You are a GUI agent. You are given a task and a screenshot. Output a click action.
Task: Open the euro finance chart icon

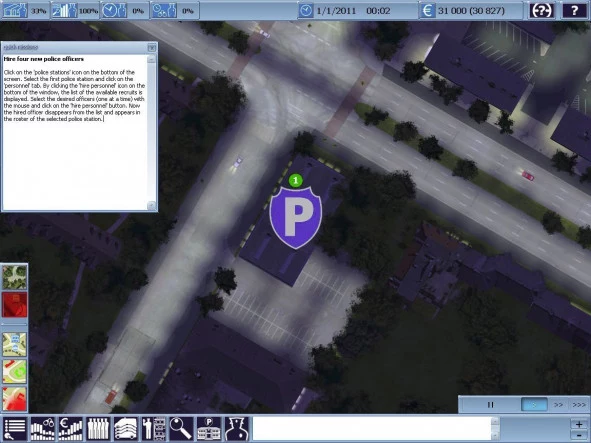70,428
